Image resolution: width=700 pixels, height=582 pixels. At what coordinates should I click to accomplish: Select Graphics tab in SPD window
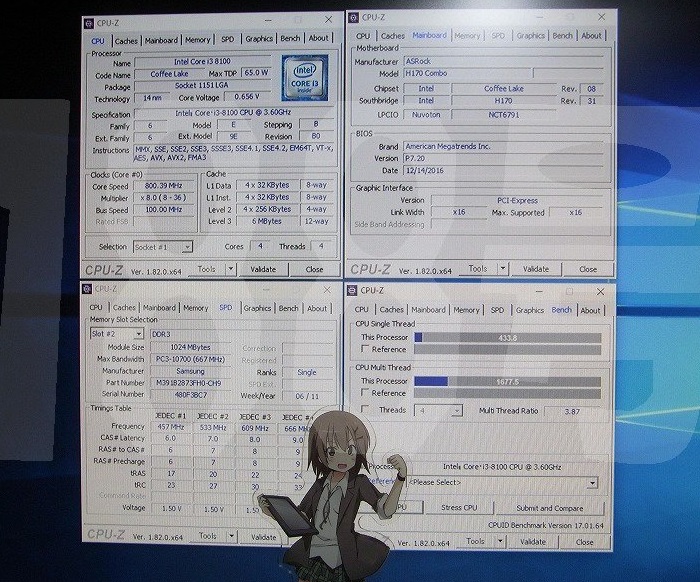coord(257,308)
